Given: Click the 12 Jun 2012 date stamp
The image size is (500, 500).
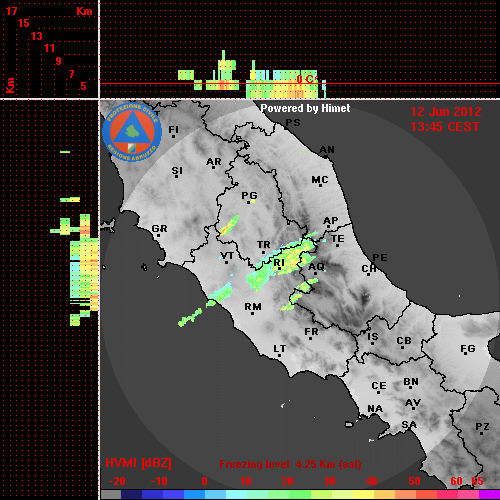Looking at the screenshot, I should pyautogui.click(x=445, y=111).
